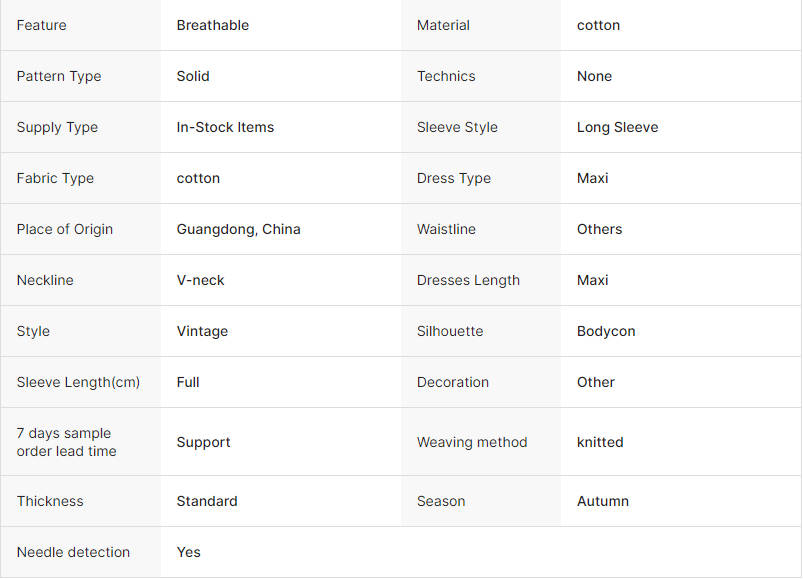803x579 pixels.
Task: Select the Needle detection label
Action: (73, 552)
